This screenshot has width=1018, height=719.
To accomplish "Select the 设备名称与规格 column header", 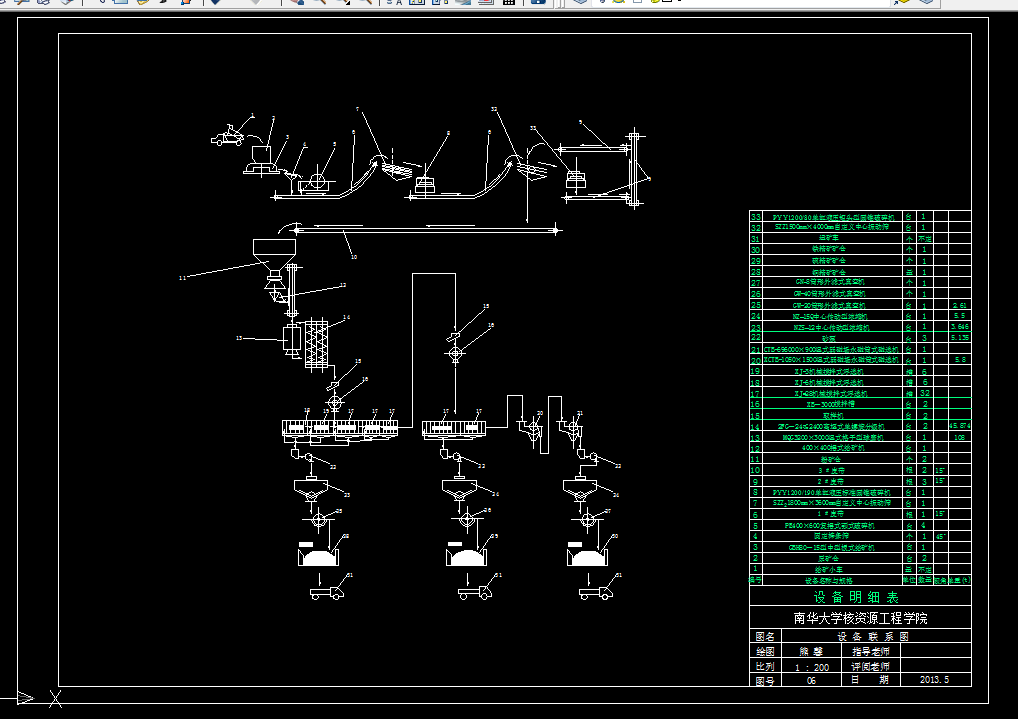I will pyautogui.click(x=828, y=580).
